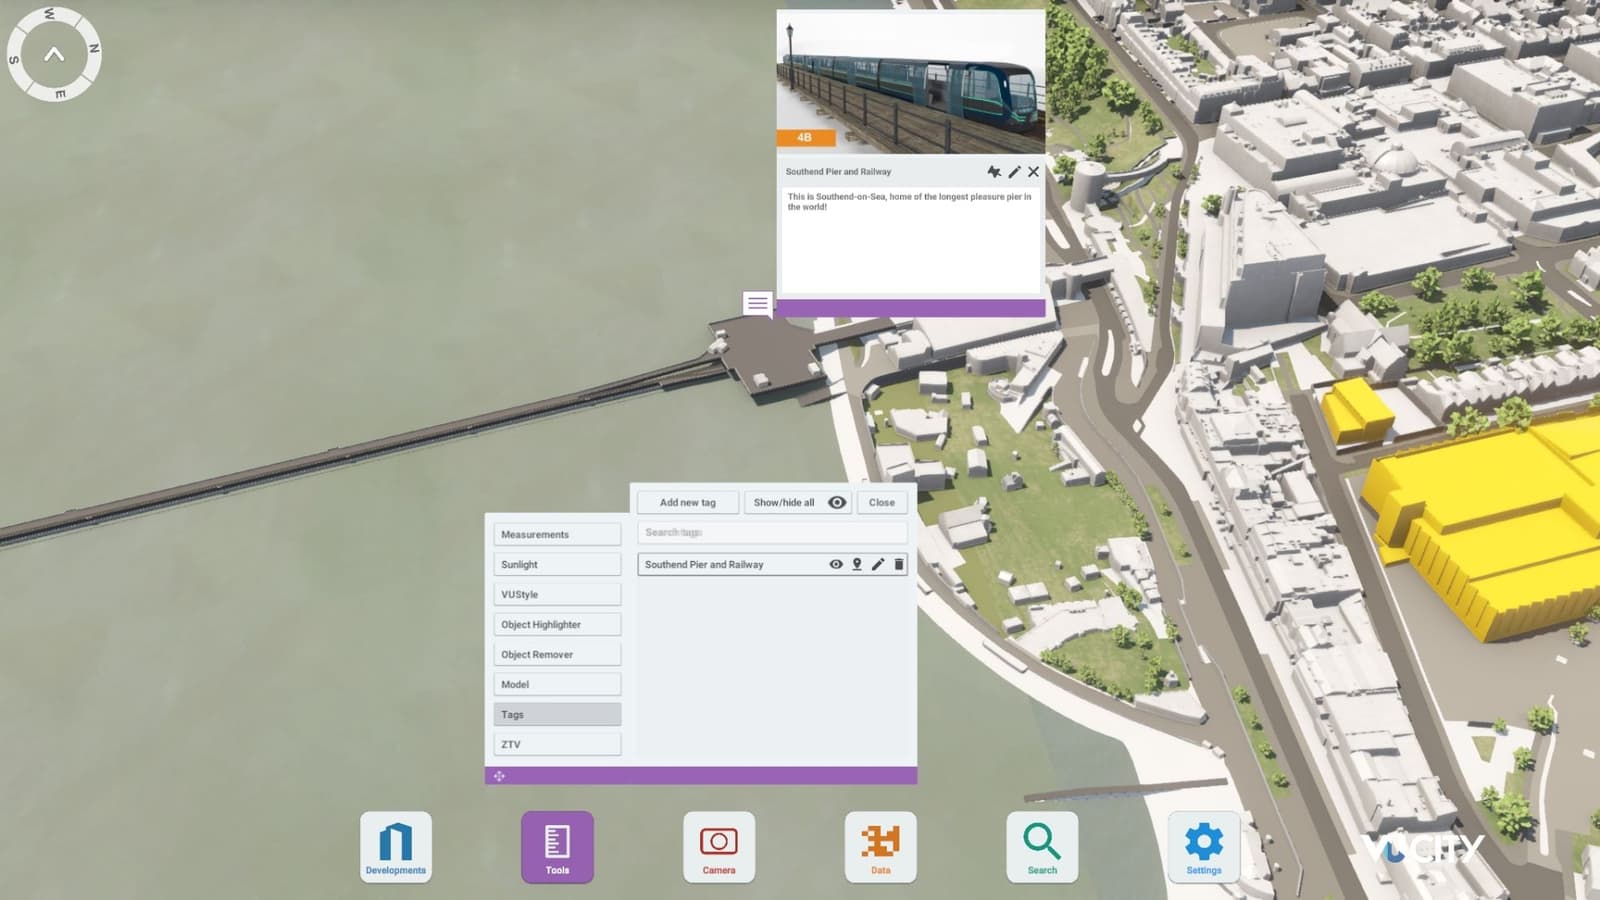Click the pin icon in the tag popup
1600x900 pixels.
coord(993,172)
